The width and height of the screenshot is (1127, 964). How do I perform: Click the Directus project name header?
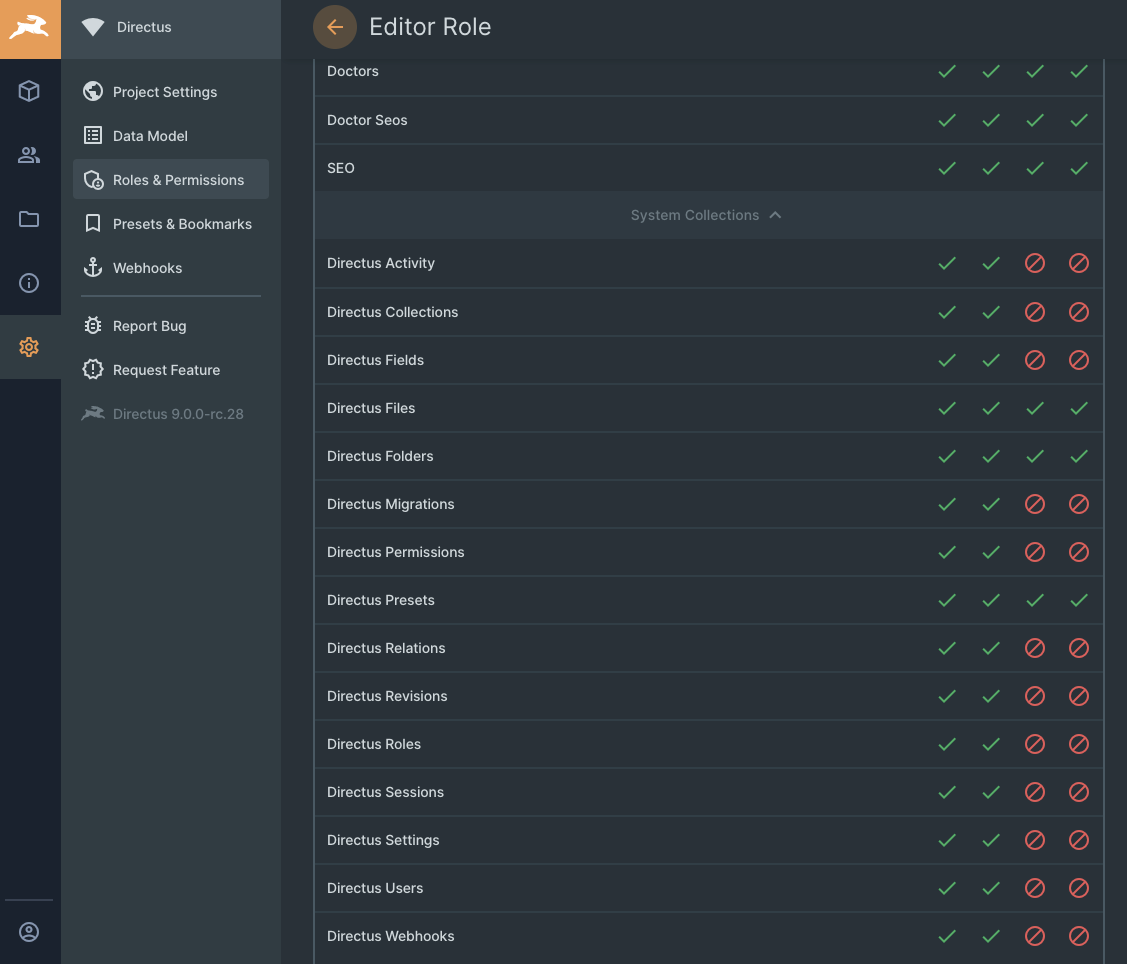tap(144, 27)
